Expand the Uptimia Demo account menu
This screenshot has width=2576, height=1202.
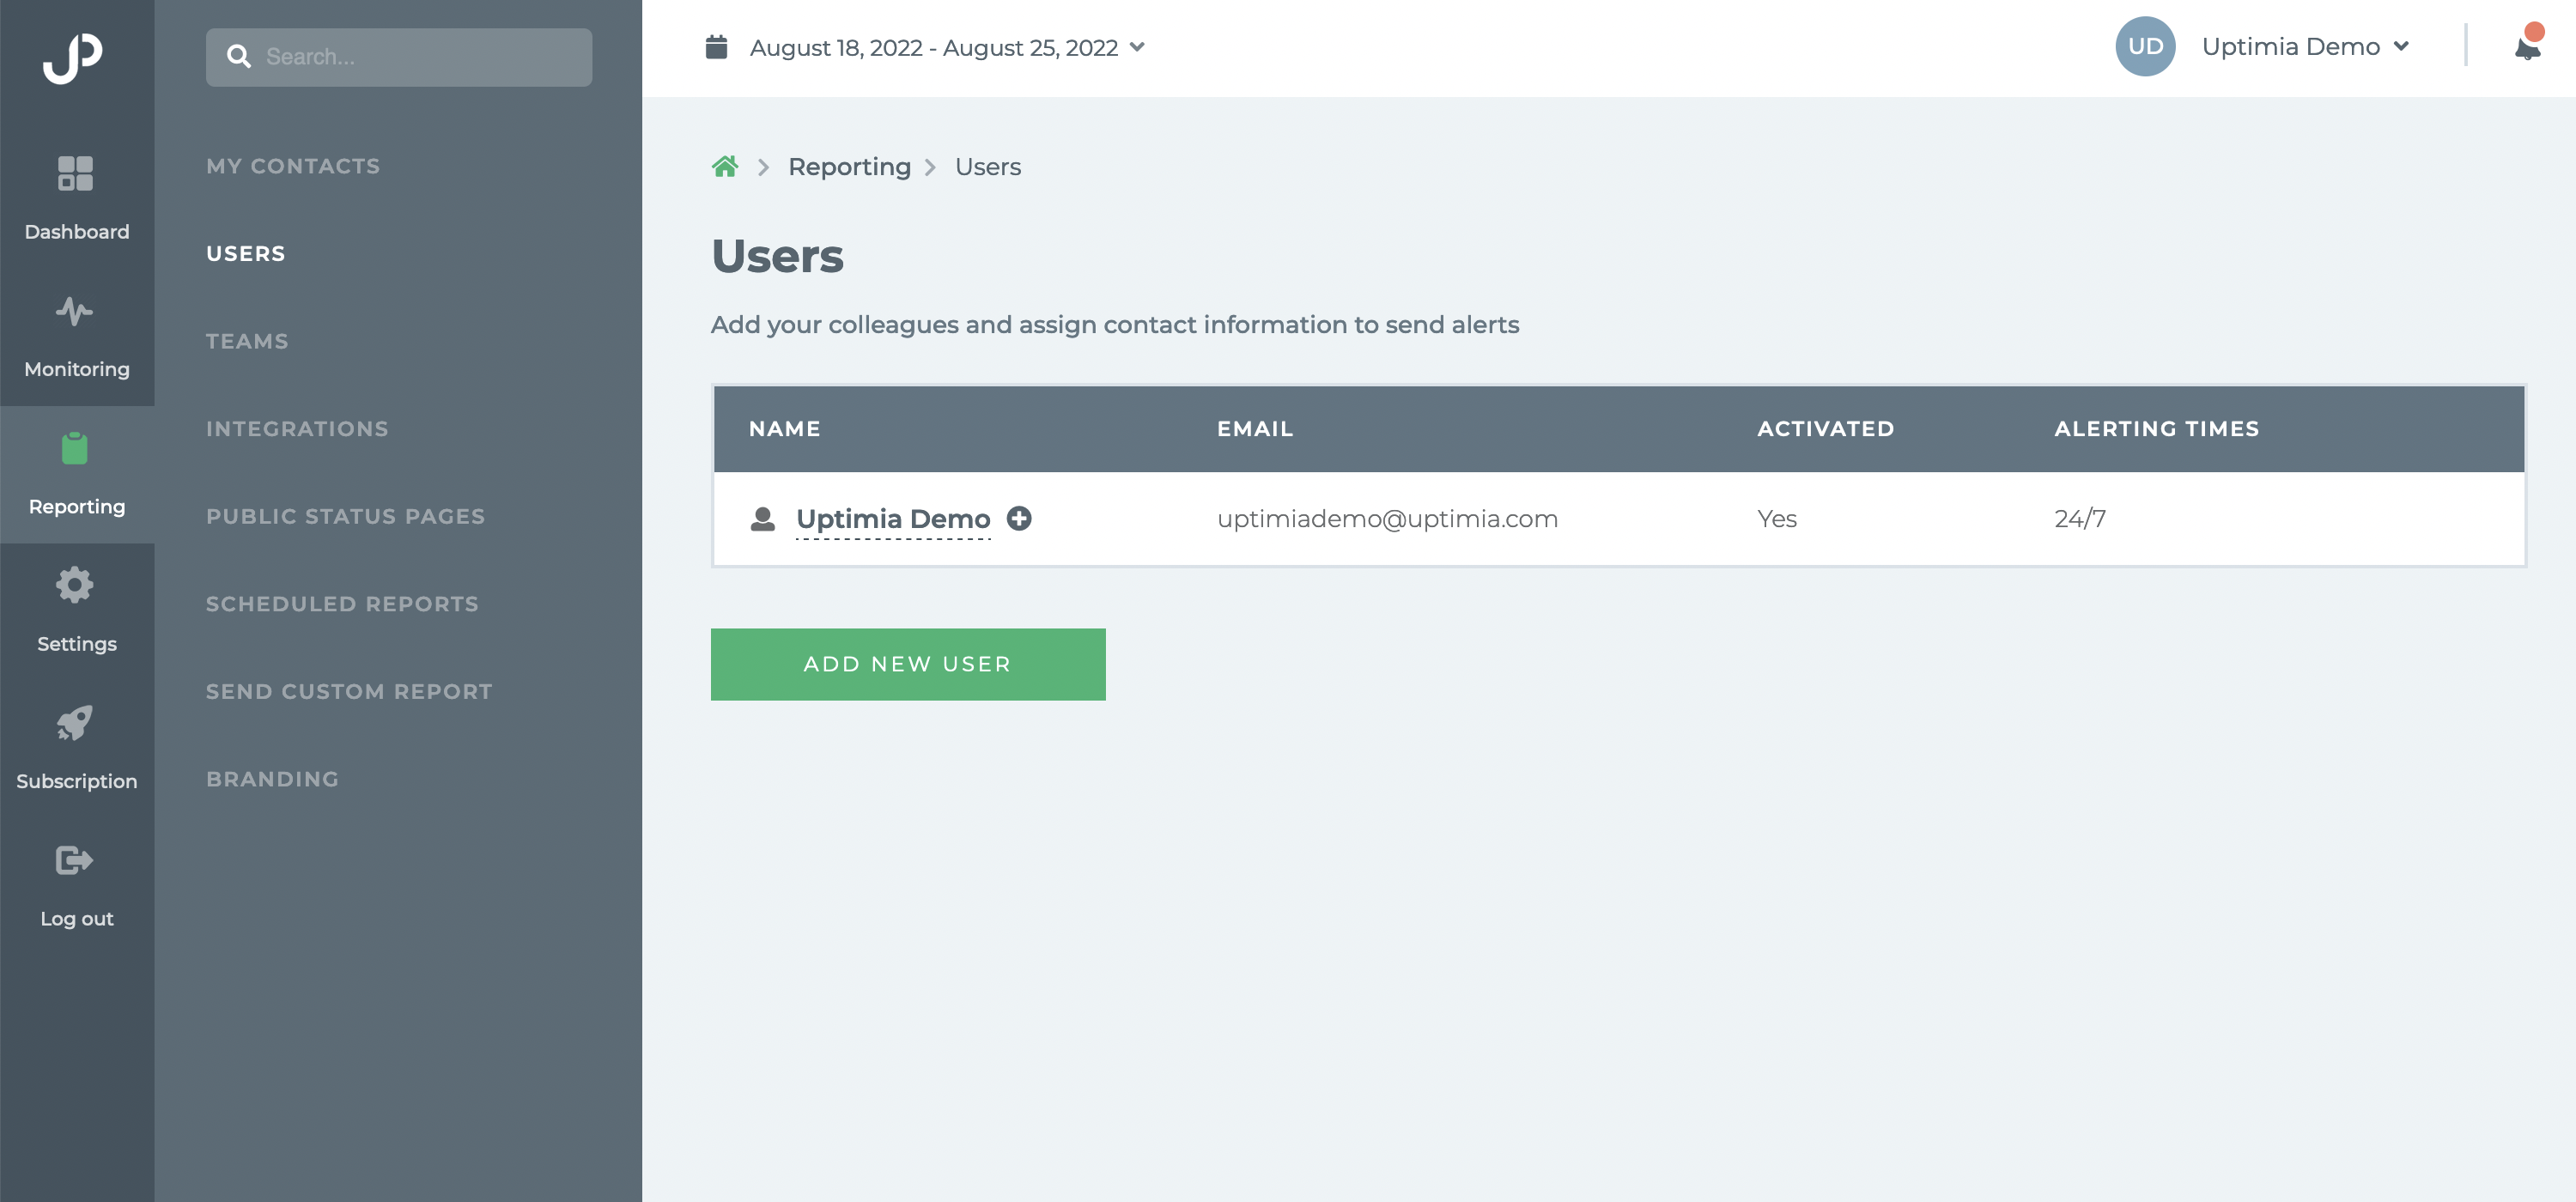pos(2305,47)
